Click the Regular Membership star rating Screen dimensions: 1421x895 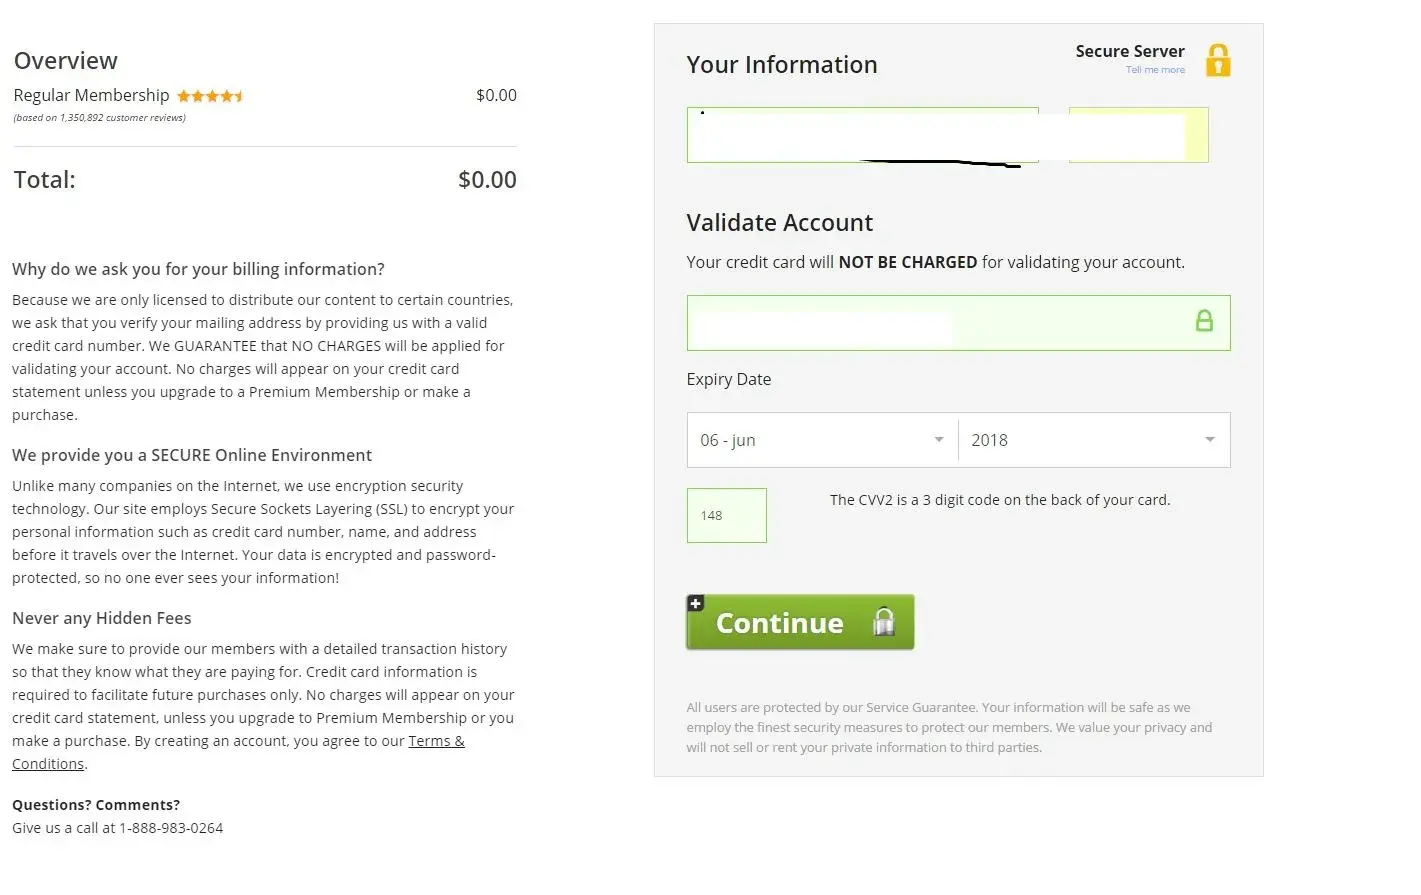pos(210,96)
